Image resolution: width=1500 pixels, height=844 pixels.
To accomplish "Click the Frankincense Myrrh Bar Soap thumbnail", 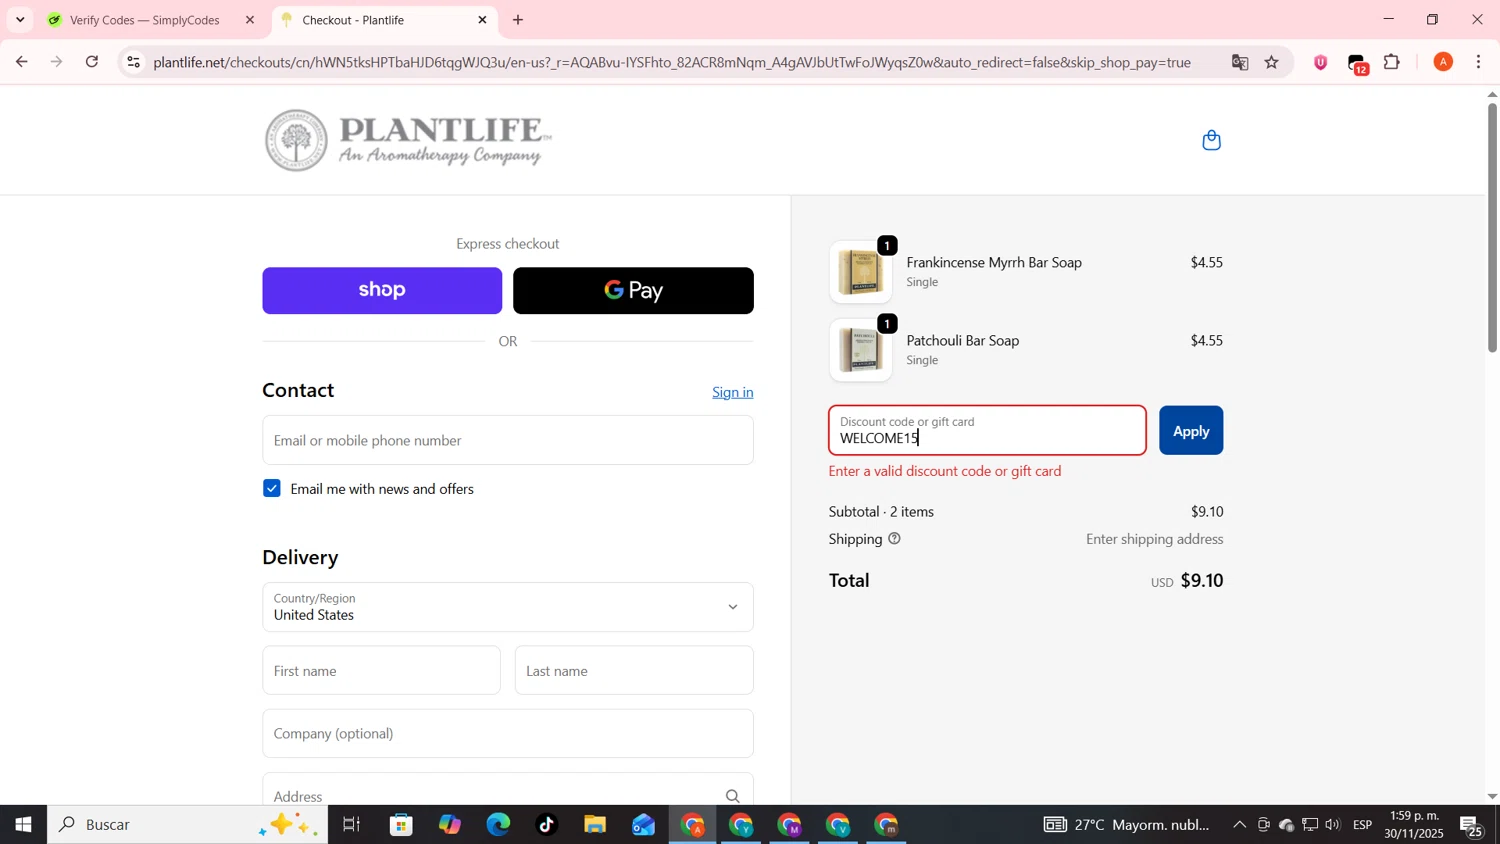I will point(860,272).
